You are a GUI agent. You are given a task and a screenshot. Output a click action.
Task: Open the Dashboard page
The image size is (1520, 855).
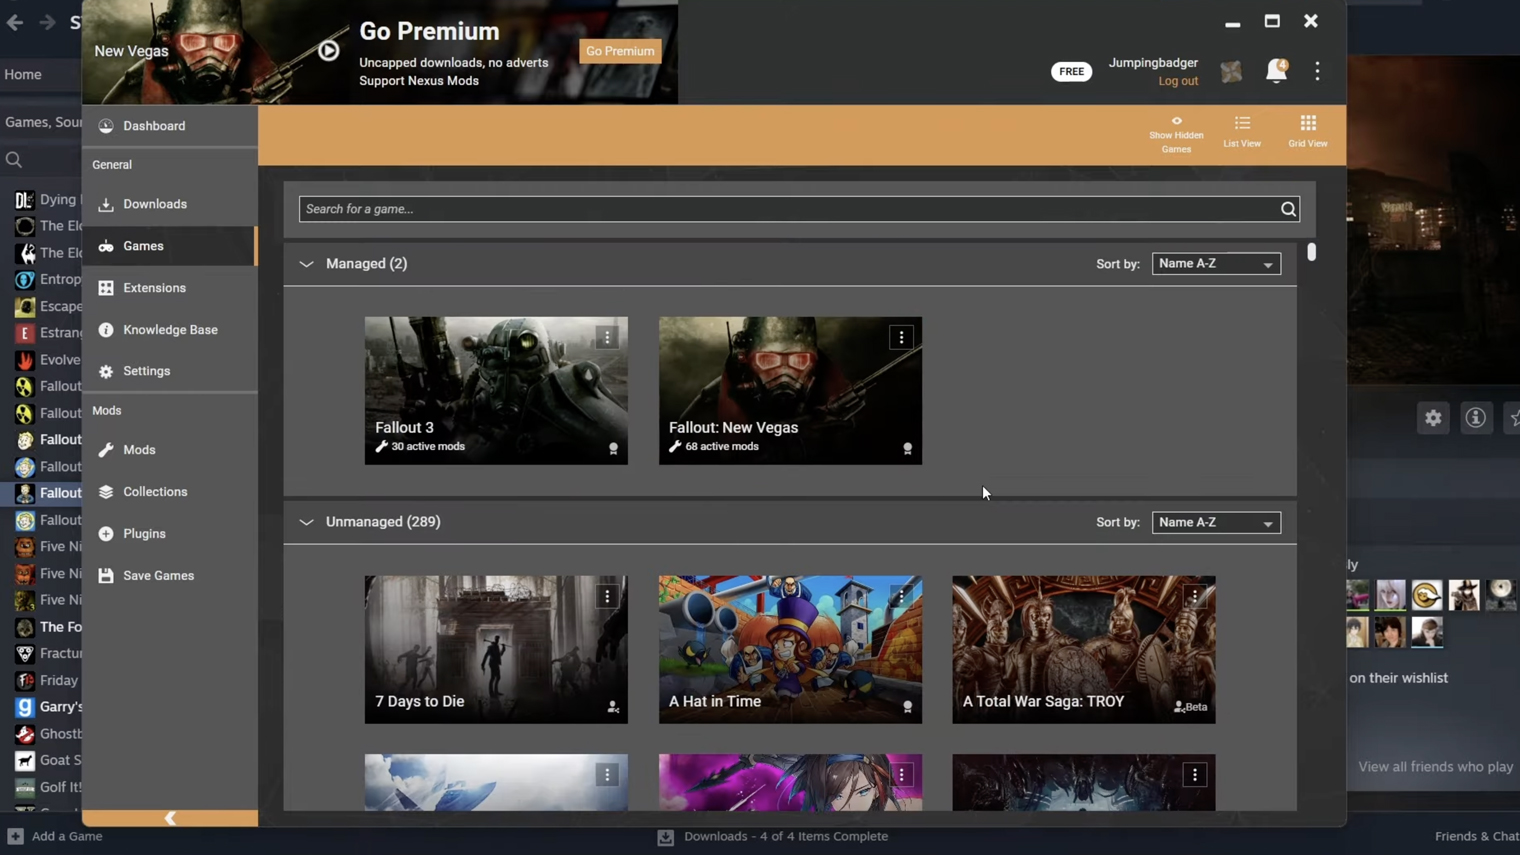click(x=169, y=126)
